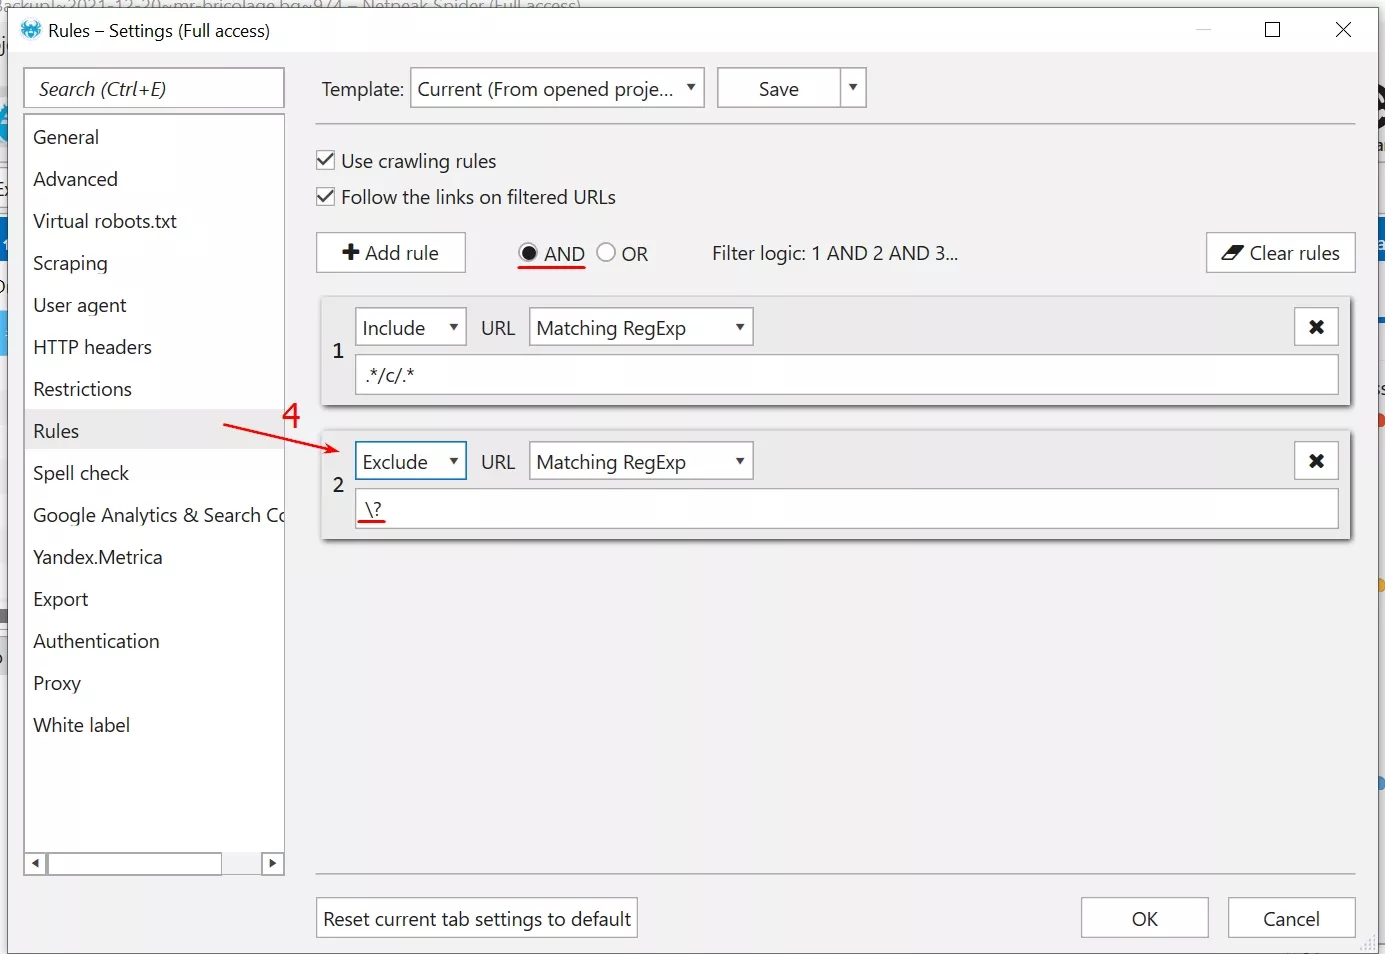The height and width of the screenshot is (954, 1385).
Task: Select the OR filter logic radio
Action: 606,253
